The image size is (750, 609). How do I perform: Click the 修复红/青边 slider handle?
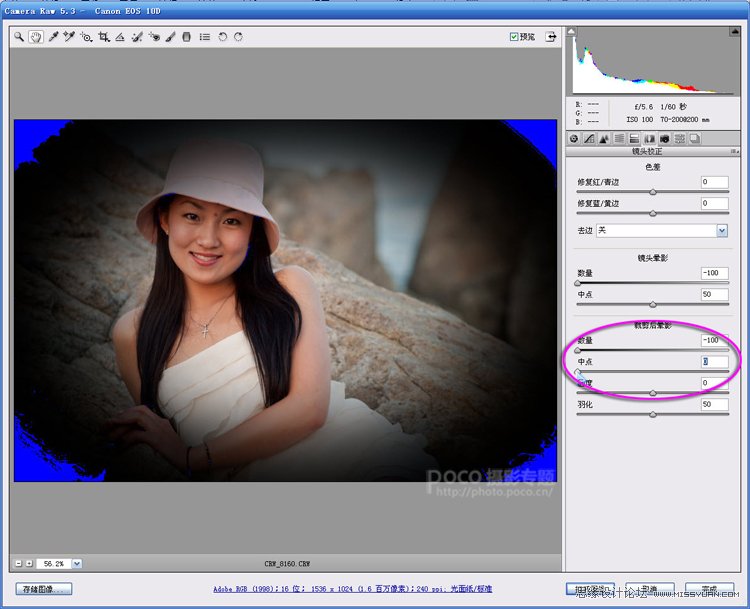(653, 192)
